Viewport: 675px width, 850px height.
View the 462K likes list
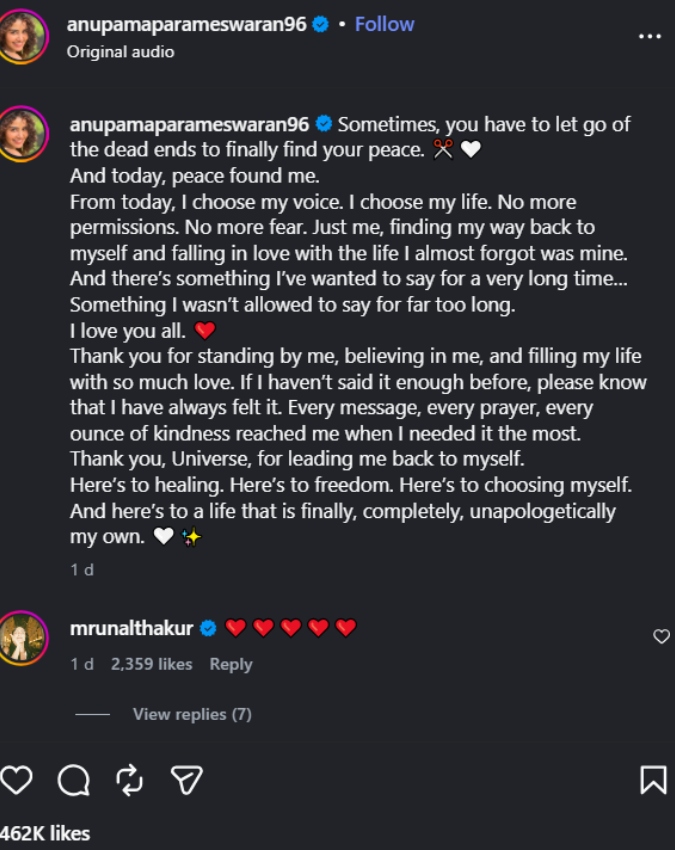pyautogui.click(x=45, y=833)
